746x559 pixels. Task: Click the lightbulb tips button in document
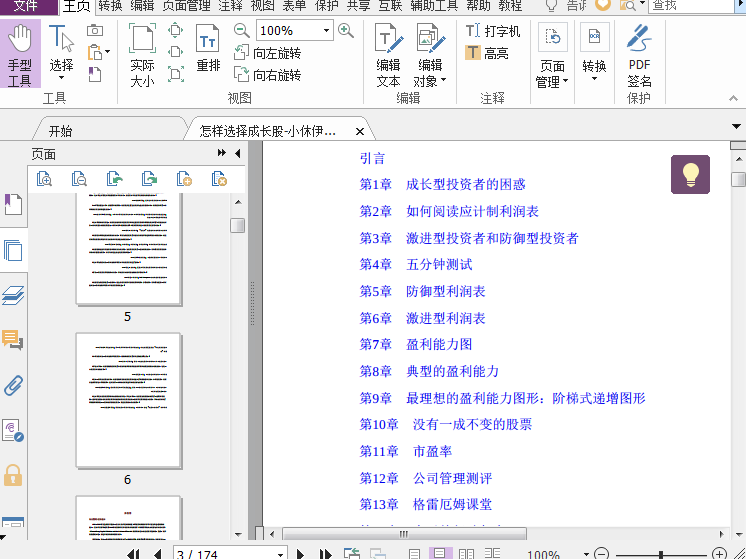pyautogui.click(x=690, y=174)
